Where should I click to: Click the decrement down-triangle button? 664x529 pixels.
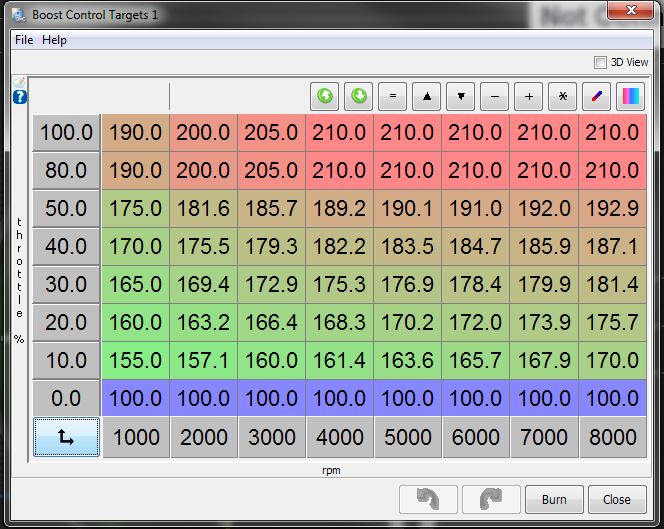click(461, 97)
